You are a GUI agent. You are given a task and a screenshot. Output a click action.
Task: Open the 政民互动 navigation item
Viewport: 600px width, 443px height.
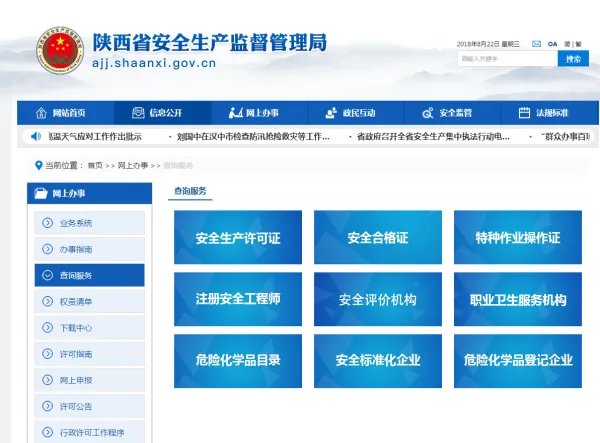(355, 113)
